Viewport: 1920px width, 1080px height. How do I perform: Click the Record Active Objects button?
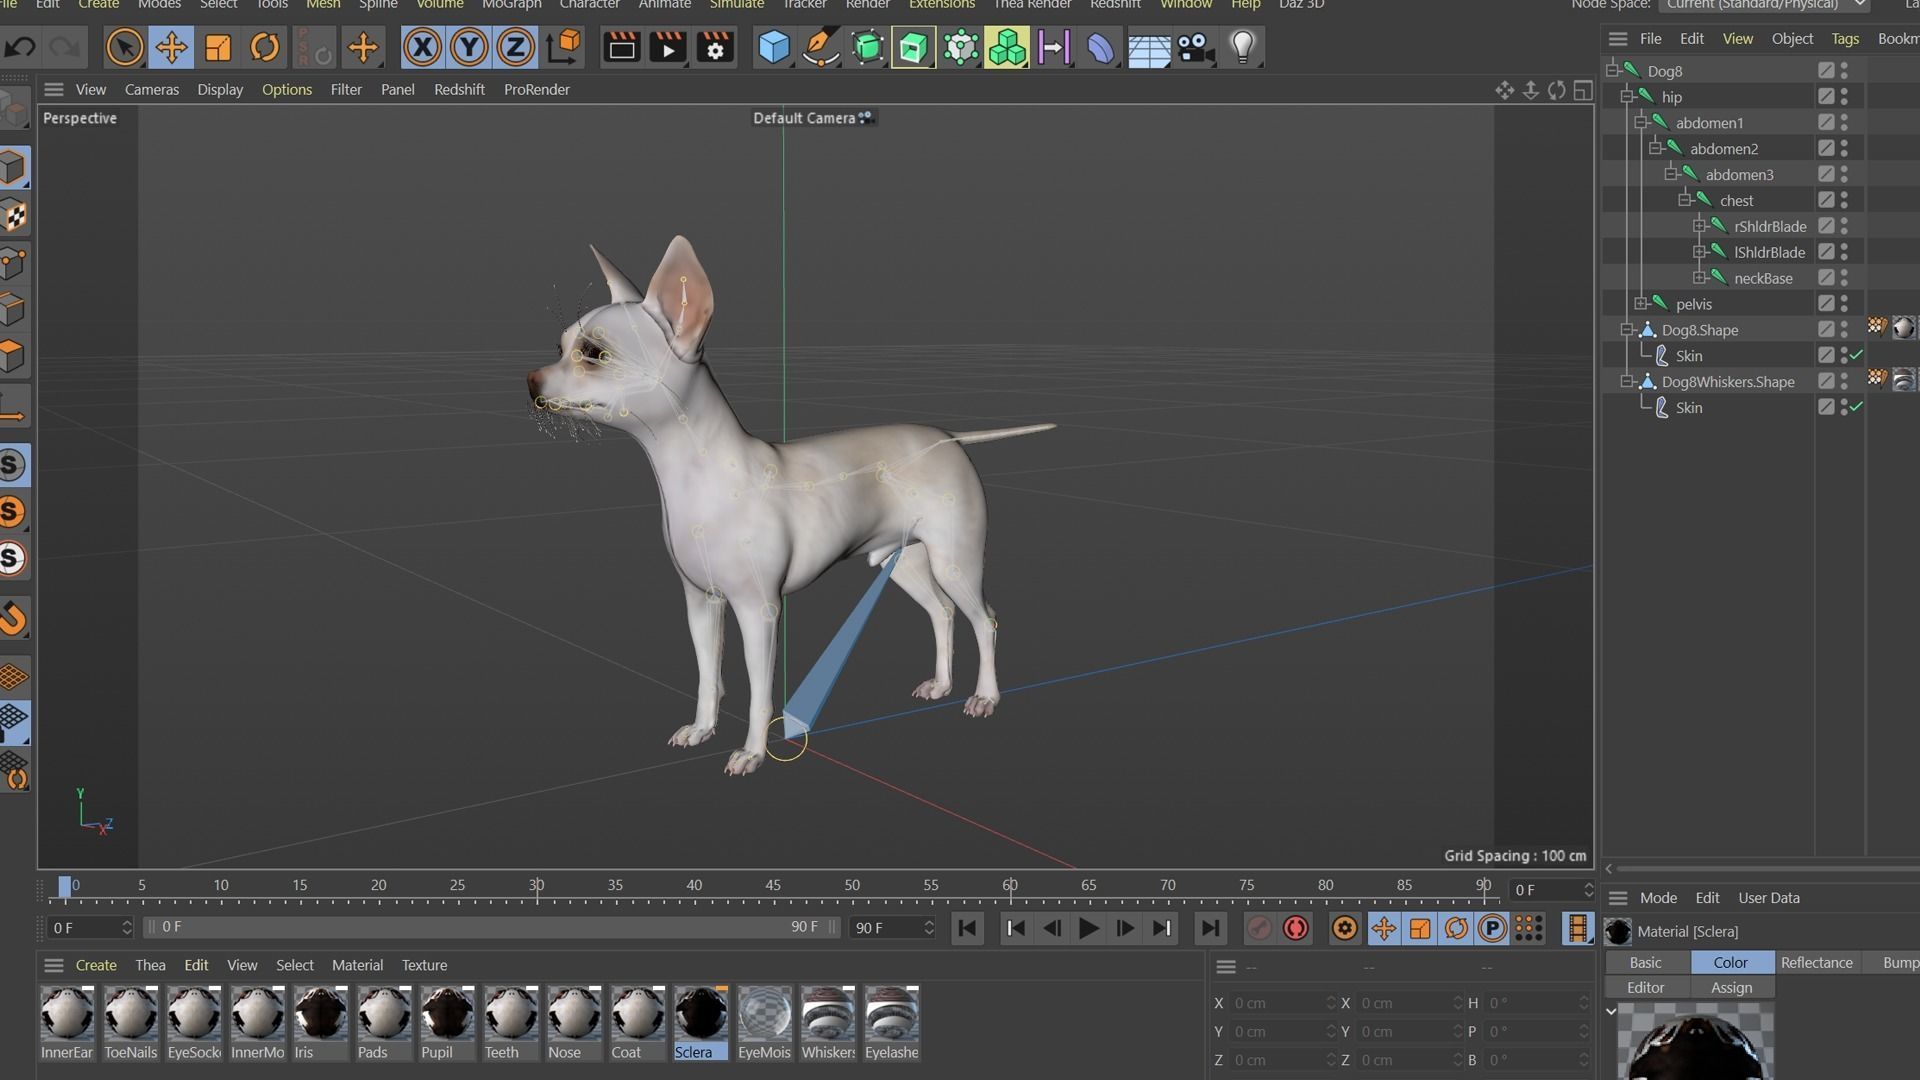[1259, 928]
